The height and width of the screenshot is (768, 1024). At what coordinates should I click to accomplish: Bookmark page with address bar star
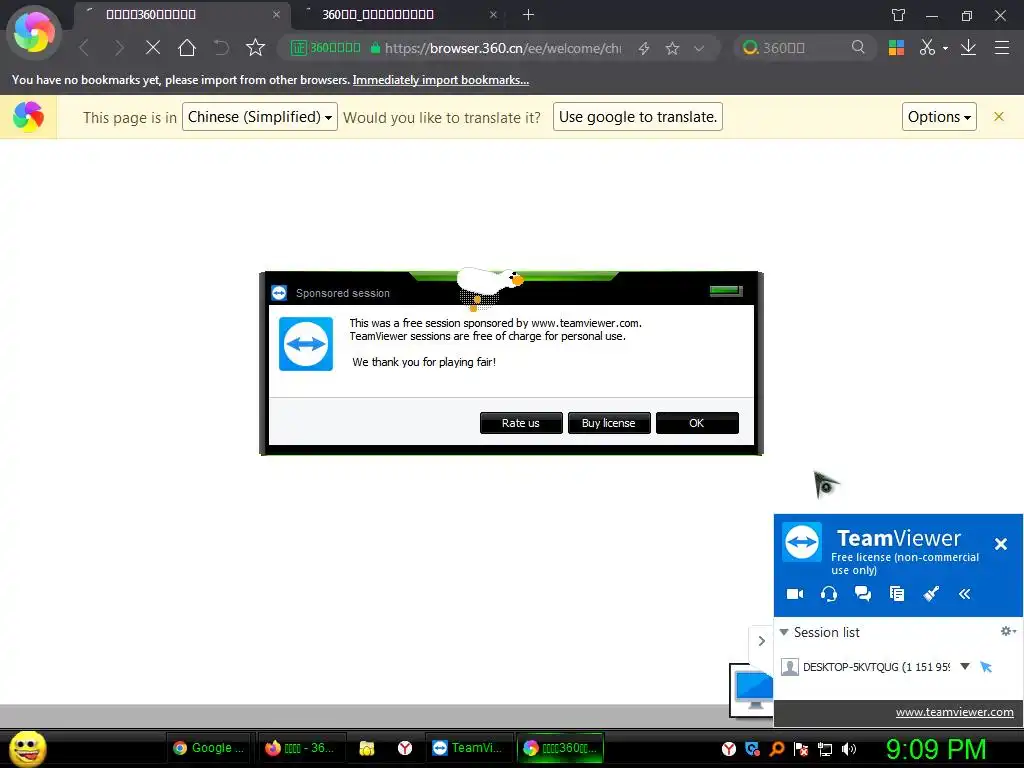point(672,48)
